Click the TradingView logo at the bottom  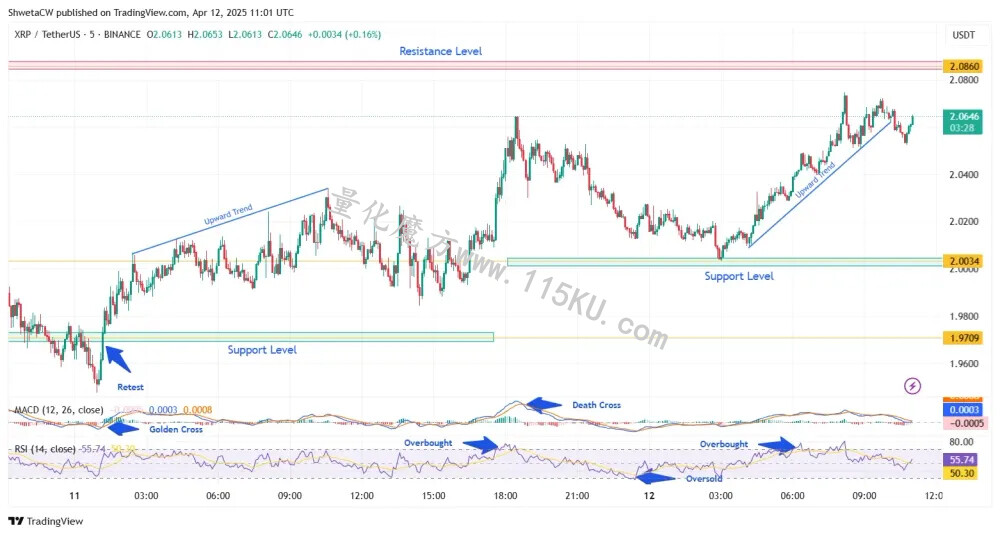click(46, 521)
